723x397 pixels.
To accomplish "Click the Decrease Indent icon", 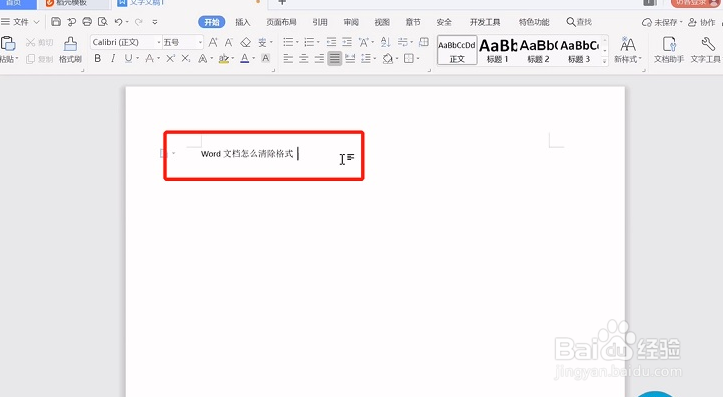I will pyautogui.click(x=331, y=42).
